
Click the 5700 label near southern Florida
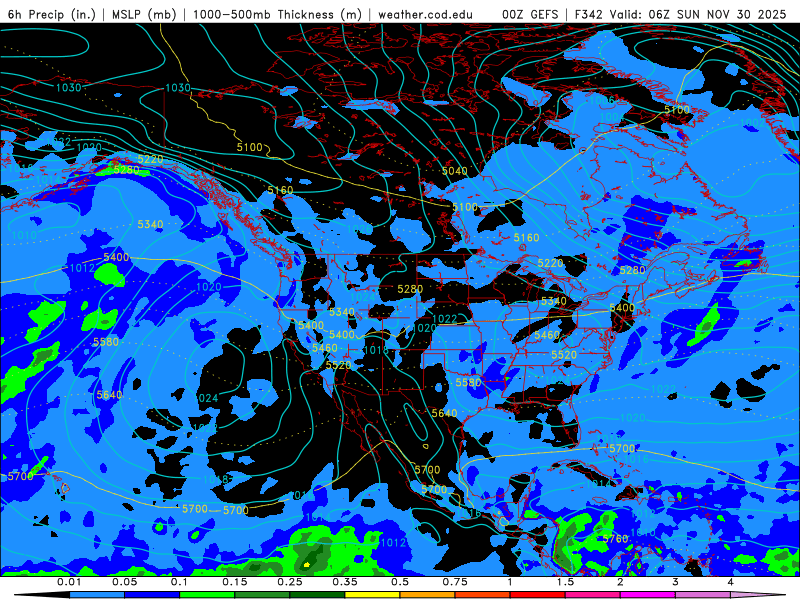pos(622,448)
